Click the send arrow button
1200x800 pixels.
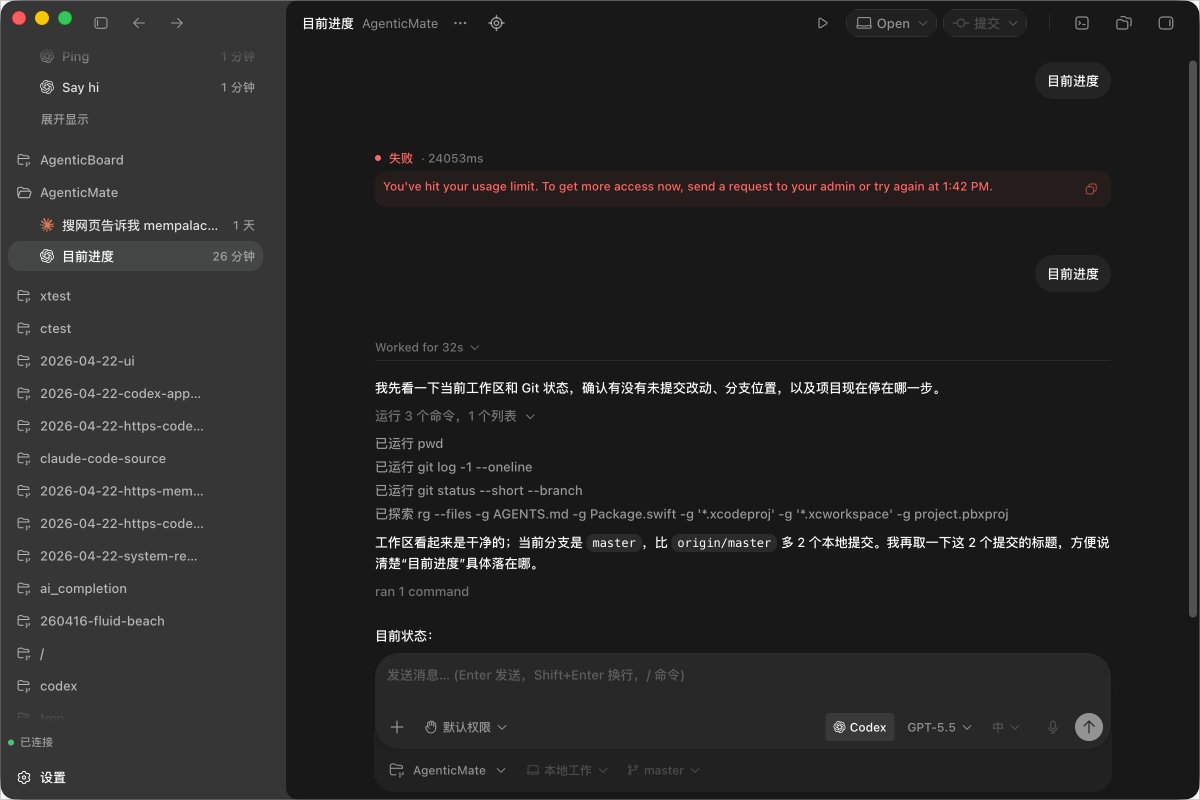1088,727
